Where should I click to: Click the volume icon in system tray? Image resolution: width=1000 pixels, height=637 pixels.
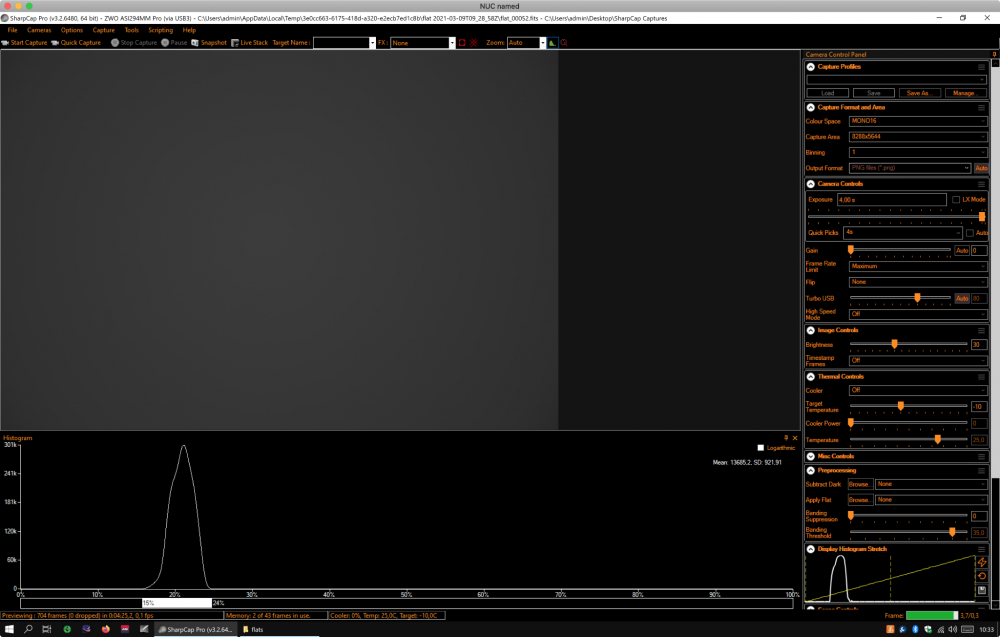click(x=952, y=629)
